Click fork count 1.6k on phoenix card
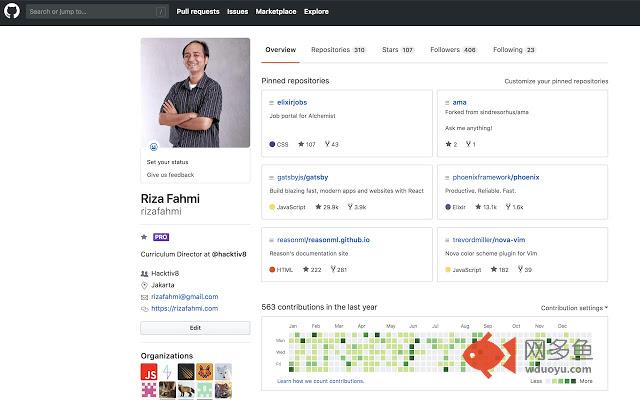Viewport: 640px width, 400px height. coord(514,207)
